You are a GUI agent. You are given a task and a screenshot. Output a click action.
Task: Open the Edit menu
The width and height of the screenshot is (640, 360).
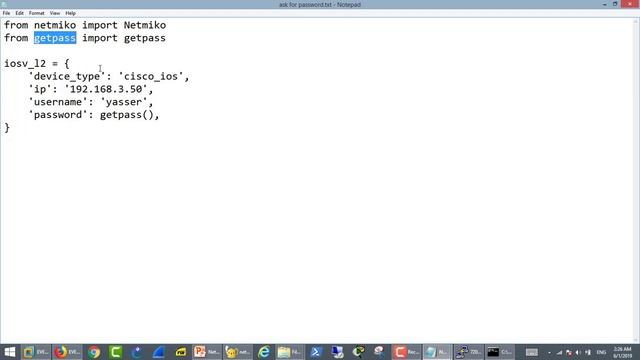[19, 13]
